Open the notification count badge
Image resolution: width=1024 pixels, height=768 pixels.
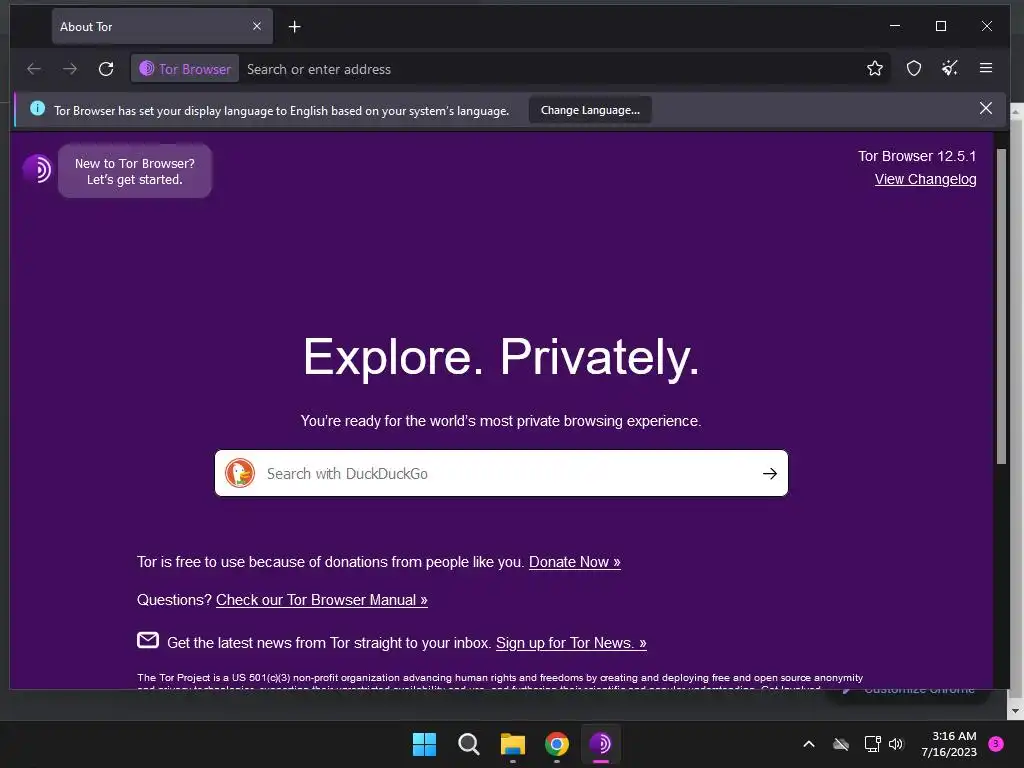coord(996,743)
